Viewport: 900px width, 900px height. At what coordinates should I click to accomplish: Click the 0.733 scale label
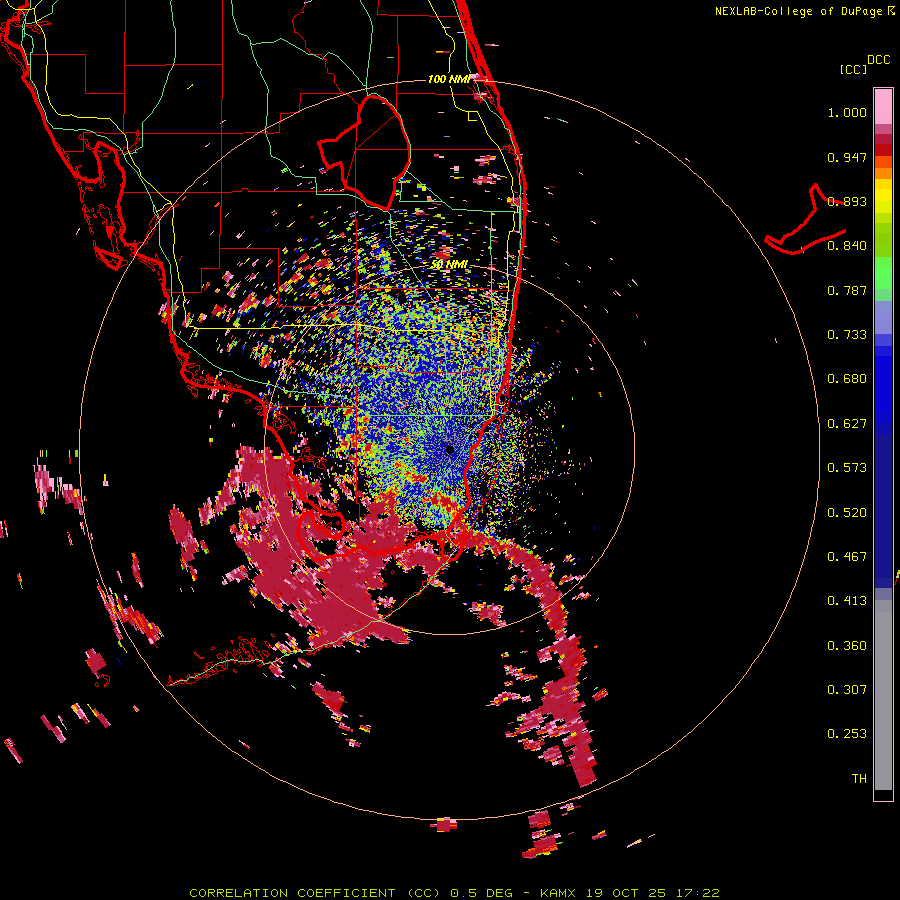[847, 335]
